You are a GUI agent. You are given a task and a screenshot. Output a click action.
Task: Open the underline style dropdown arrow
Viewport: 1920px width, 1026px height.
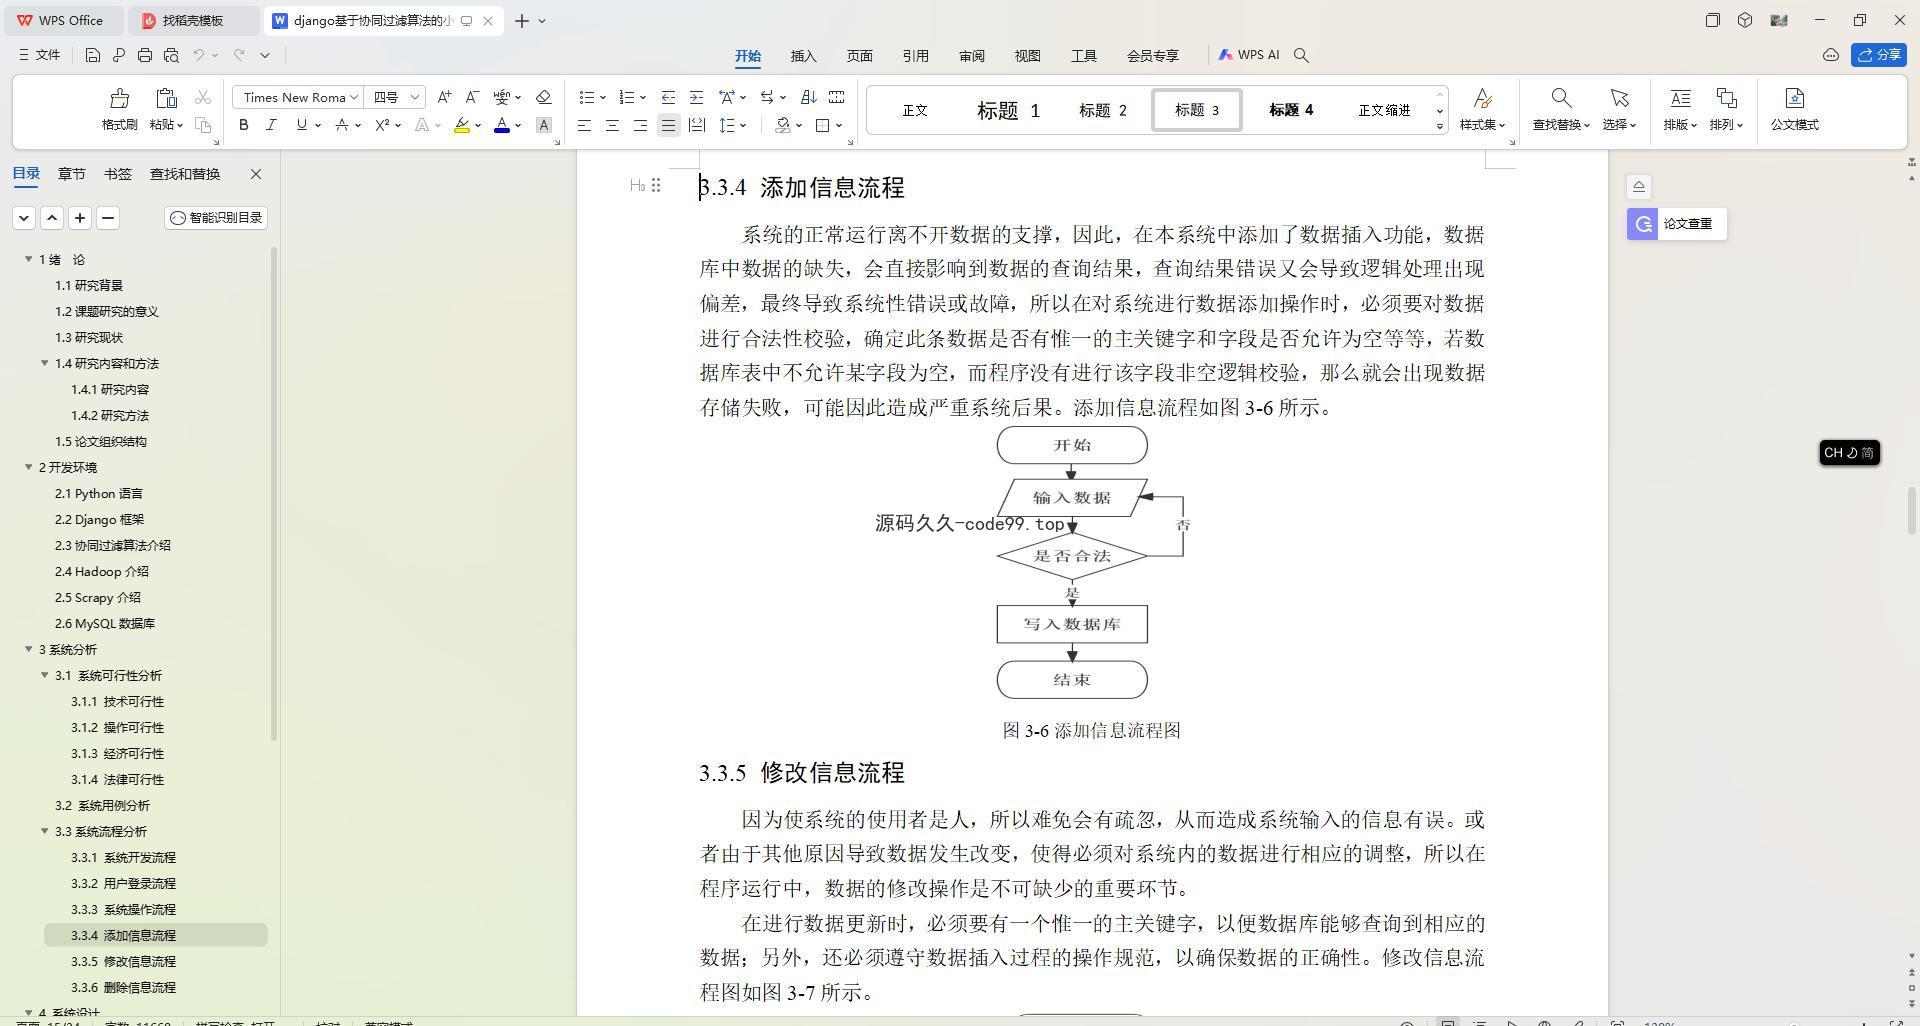(x=318, y=125)
